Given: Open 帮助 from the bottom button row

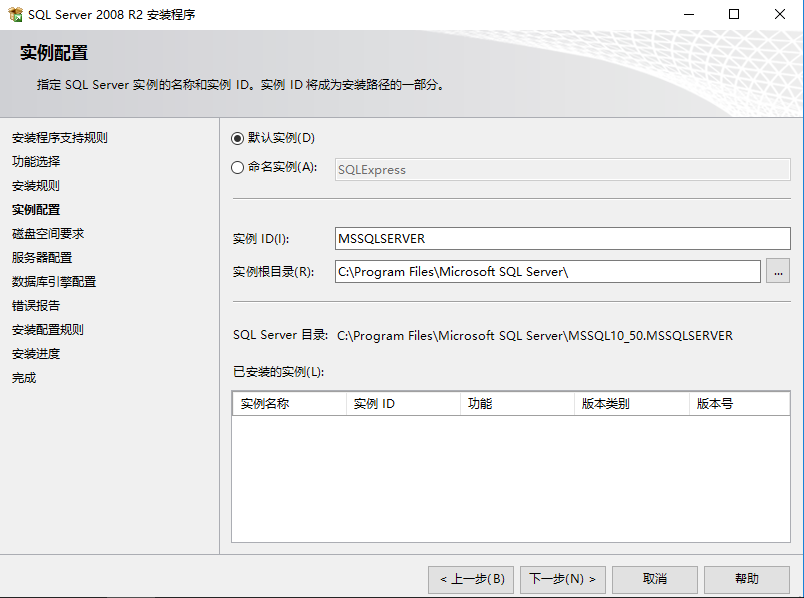Looking at the screenshot, I should click(x=747, y=579).
